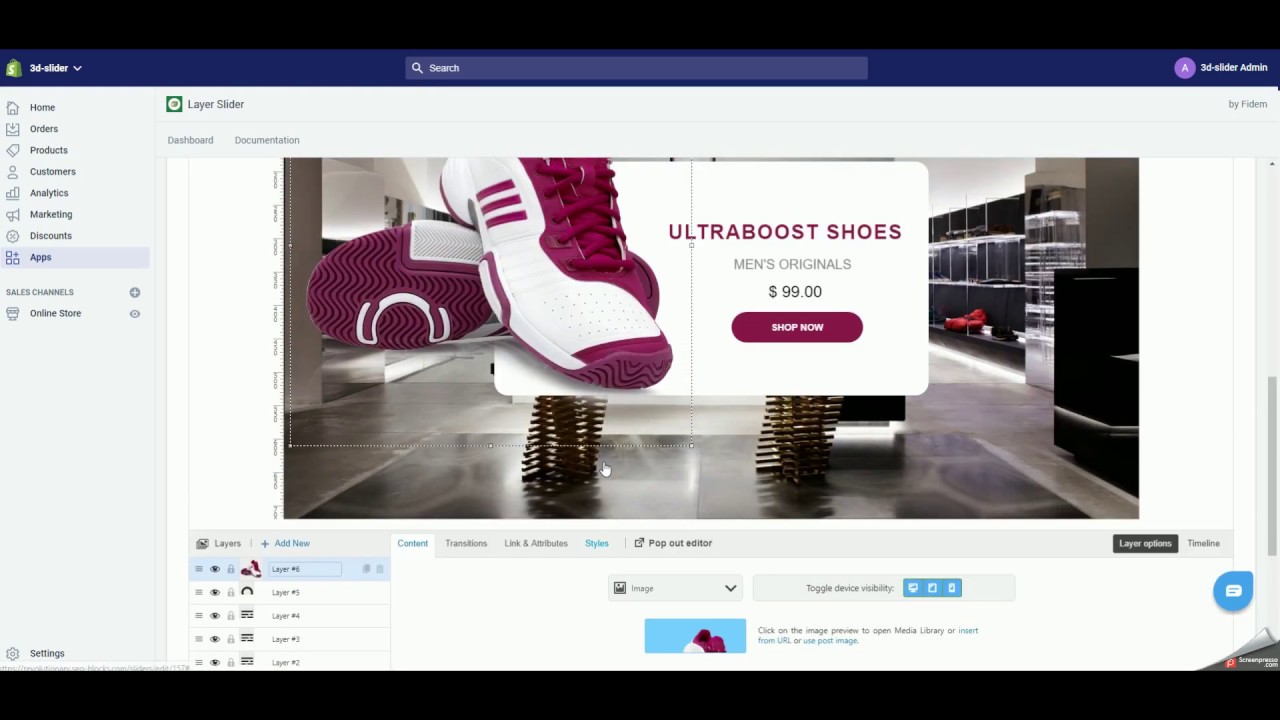Edit the Layer #6 name field
This screenshot has width=1280, height=720.
tap(305, 569)
